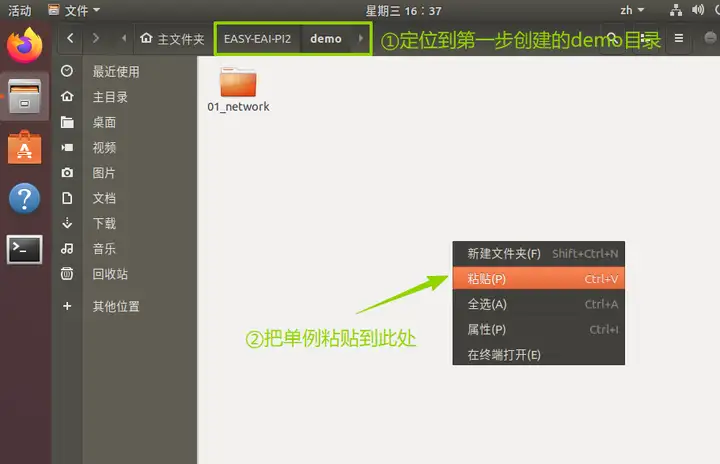Select 音乐 label in the sidebar

(x=104, y=249)
